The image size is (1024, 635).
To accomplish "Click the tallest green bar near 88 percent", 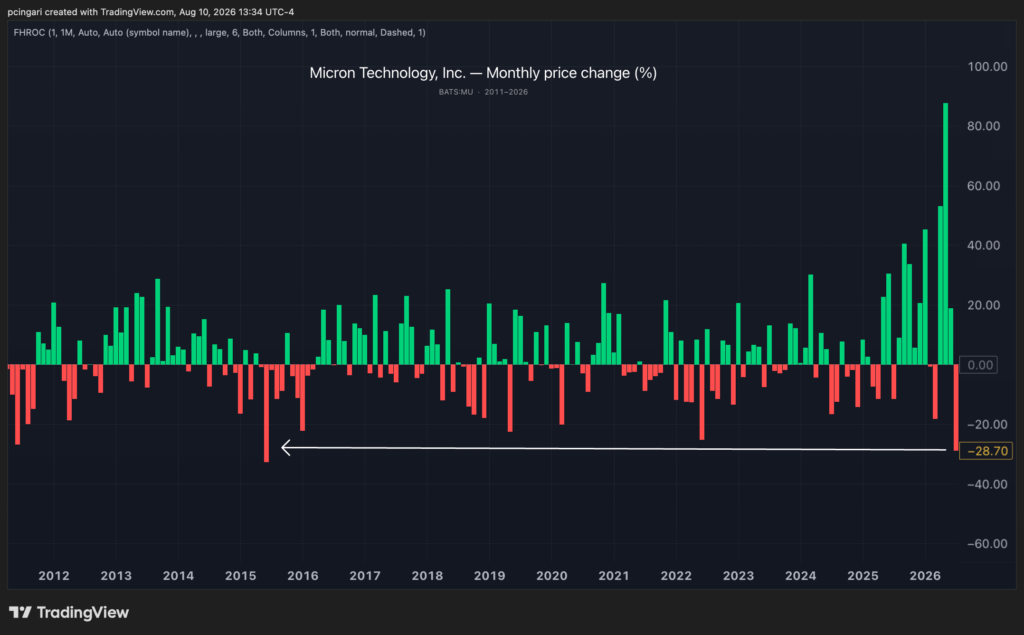I will (x=946, y=233).
